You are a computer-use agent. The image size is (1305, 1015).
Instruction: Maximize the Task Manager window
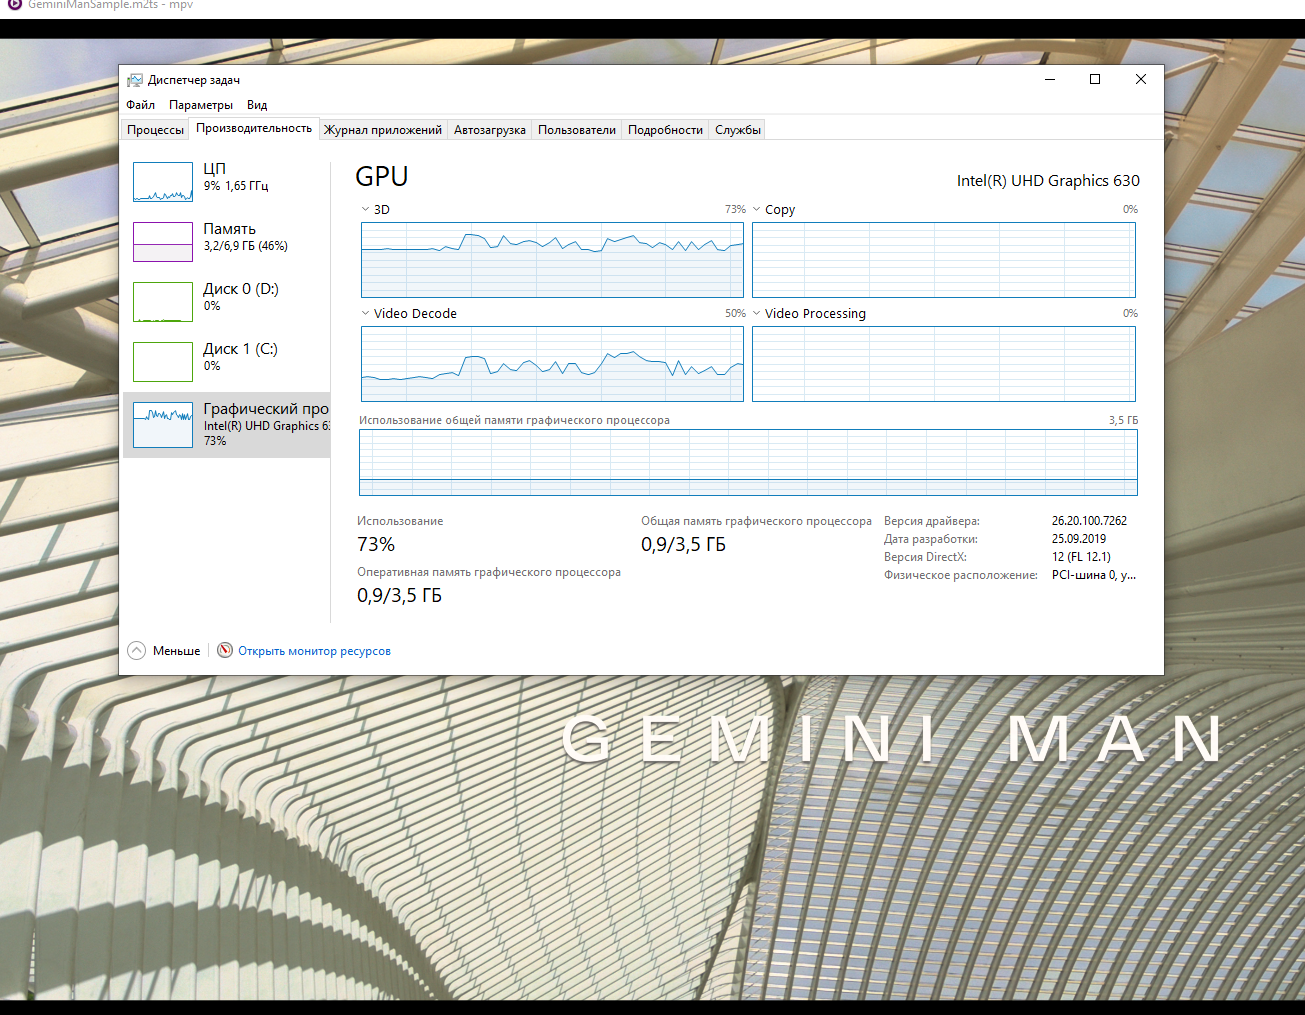(1095, 80)
